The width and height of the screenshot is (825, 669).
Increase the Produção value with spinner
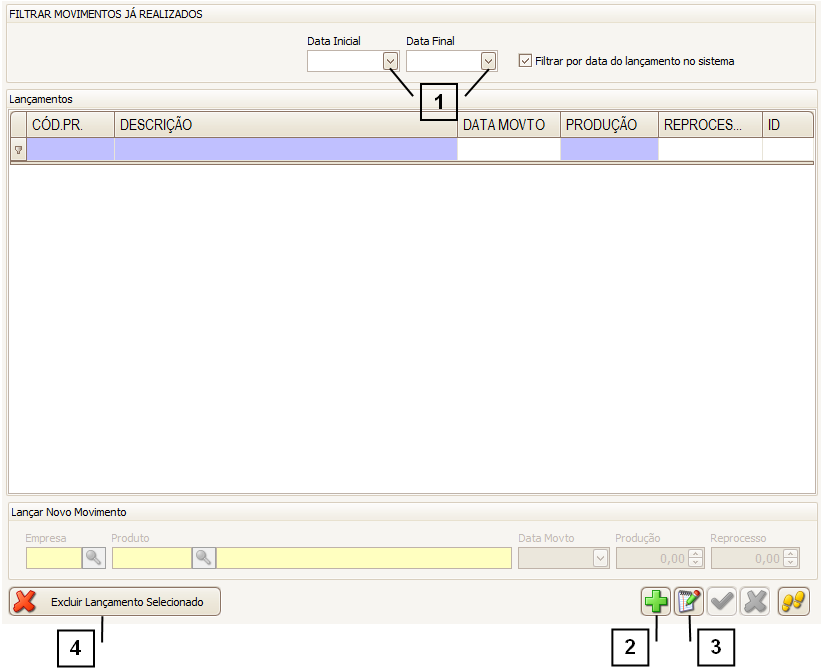pyautogui.click(x=696, y=554)
